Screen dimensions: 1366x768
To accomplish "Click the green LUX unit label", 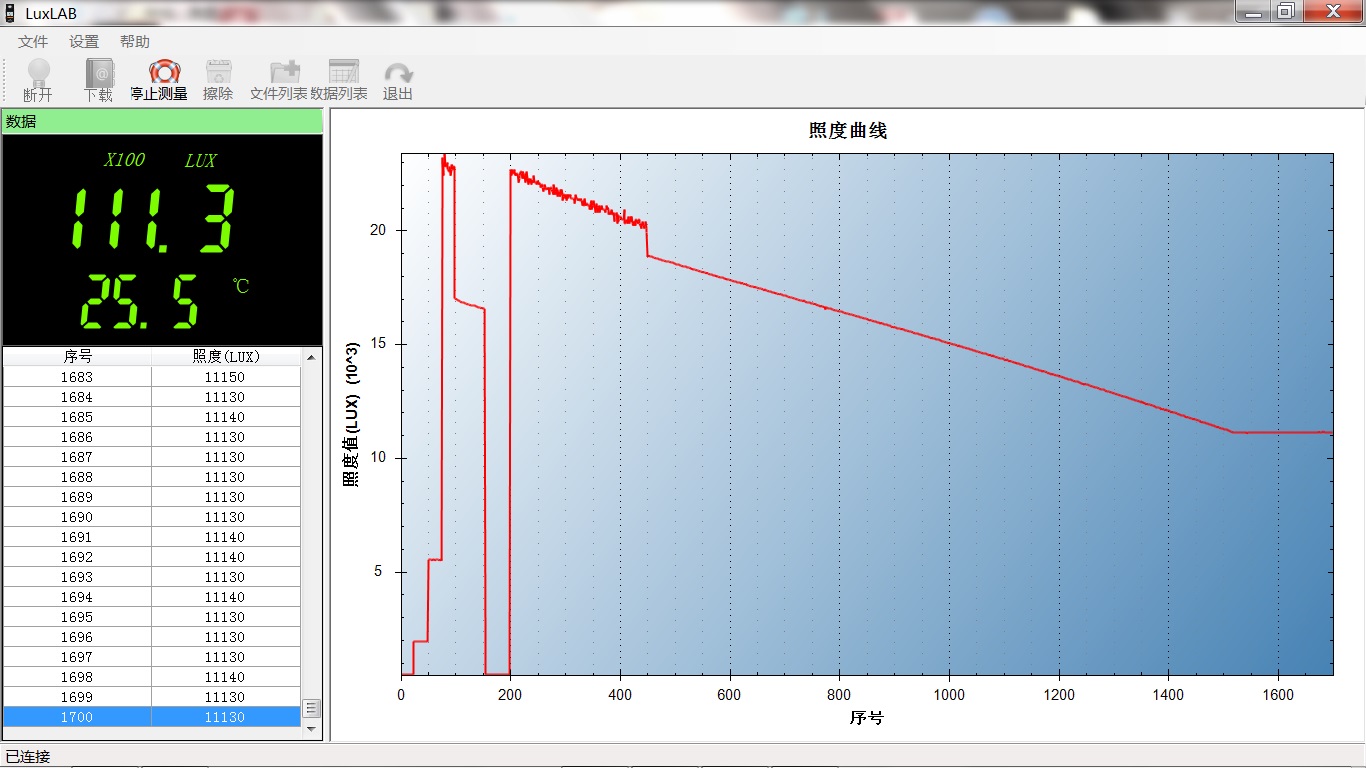I will (200, 160).
